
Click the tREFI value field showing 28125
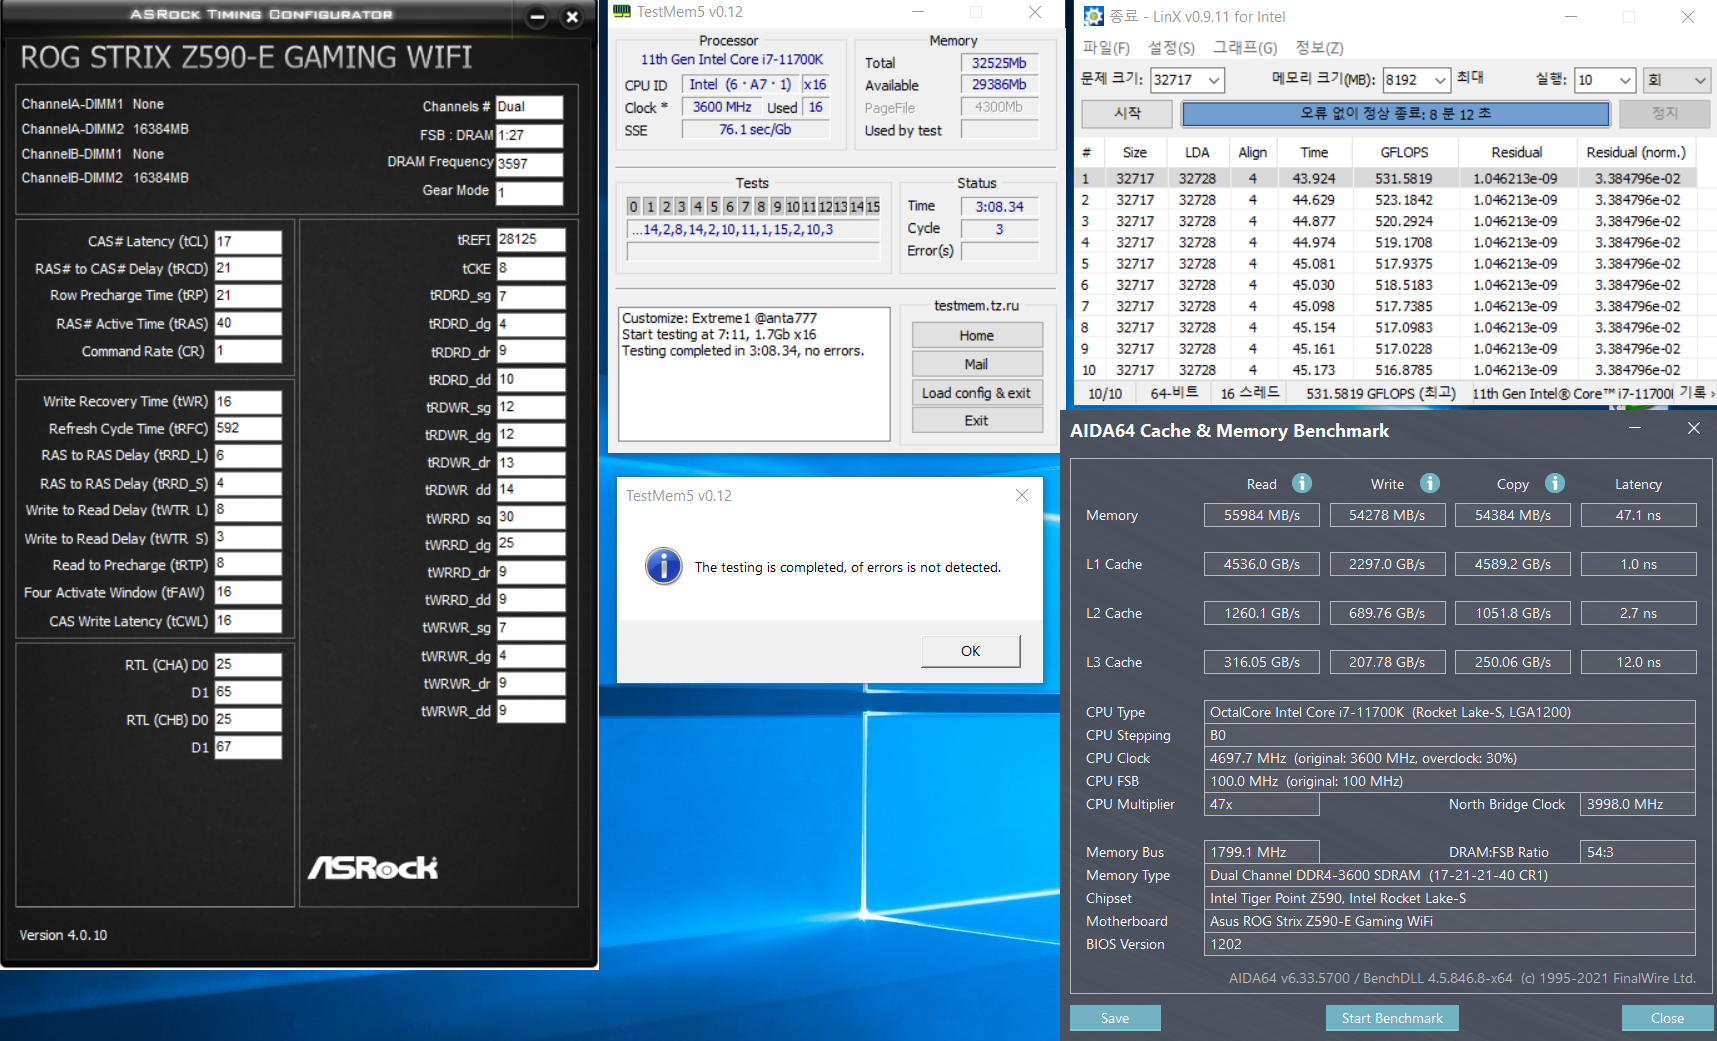coord(531,240)
